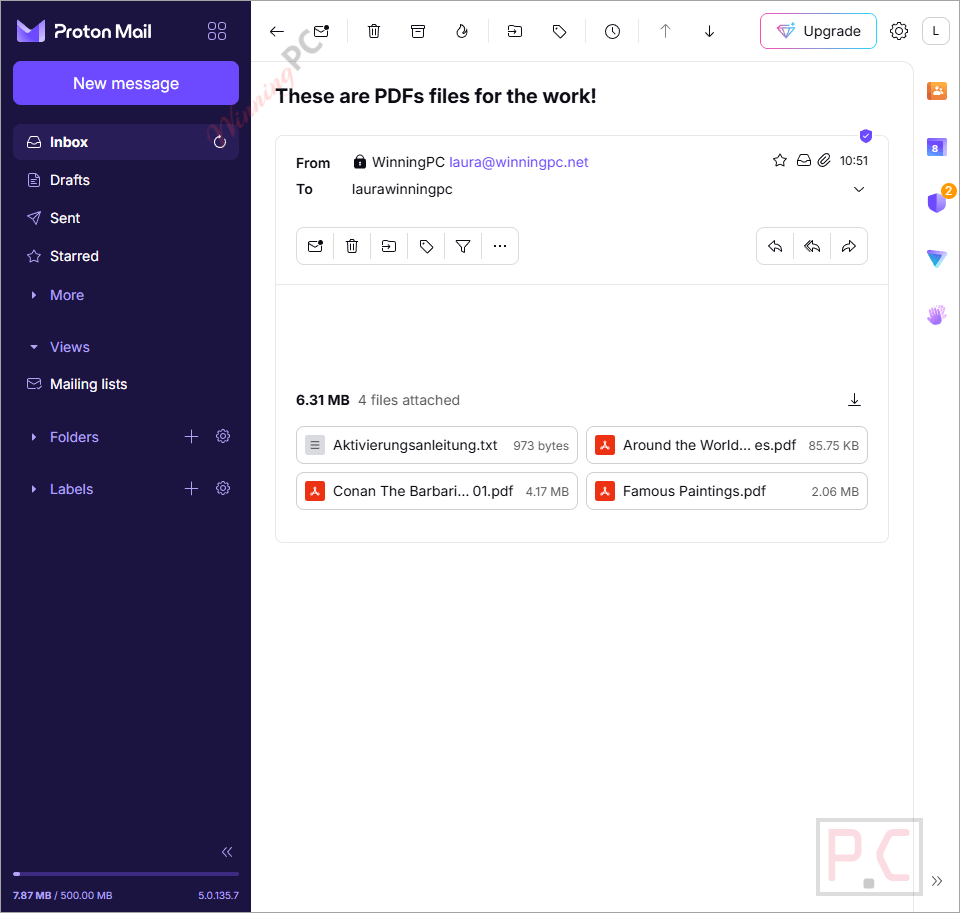Open the Move to folder menu in the top toolbar
The width and height of the screenshot is (960, 913).
point(515,31)
